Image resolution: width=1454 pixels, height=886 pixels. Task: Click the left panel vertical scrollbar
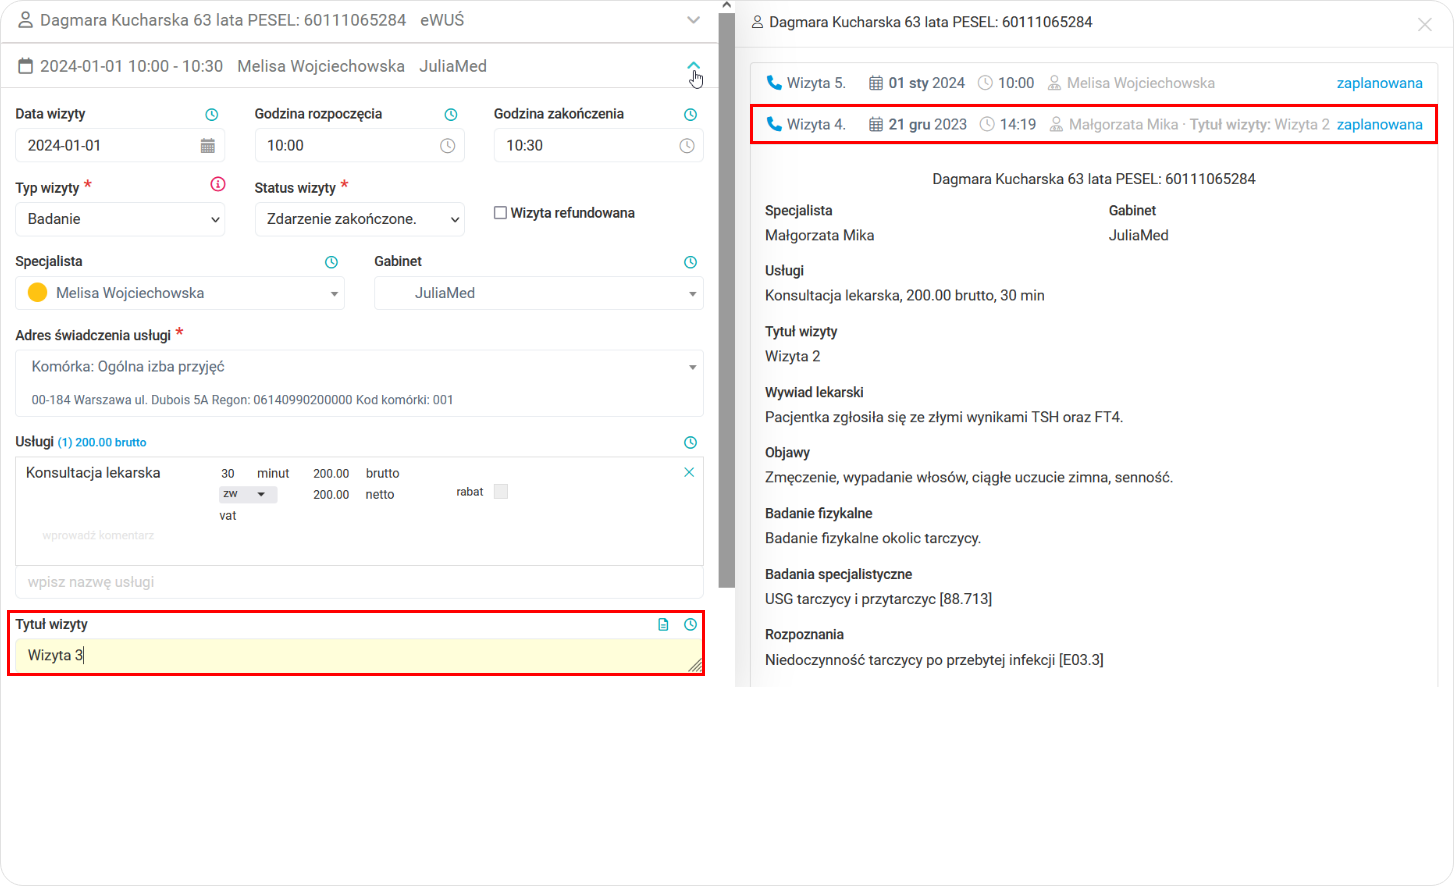tap(727, 300)
